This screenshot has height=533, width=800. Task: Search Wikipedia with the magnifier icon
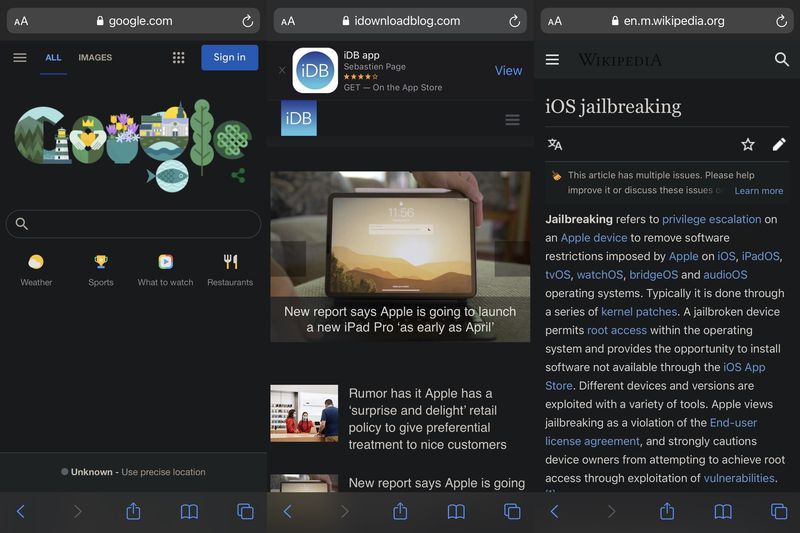point(781,60)
